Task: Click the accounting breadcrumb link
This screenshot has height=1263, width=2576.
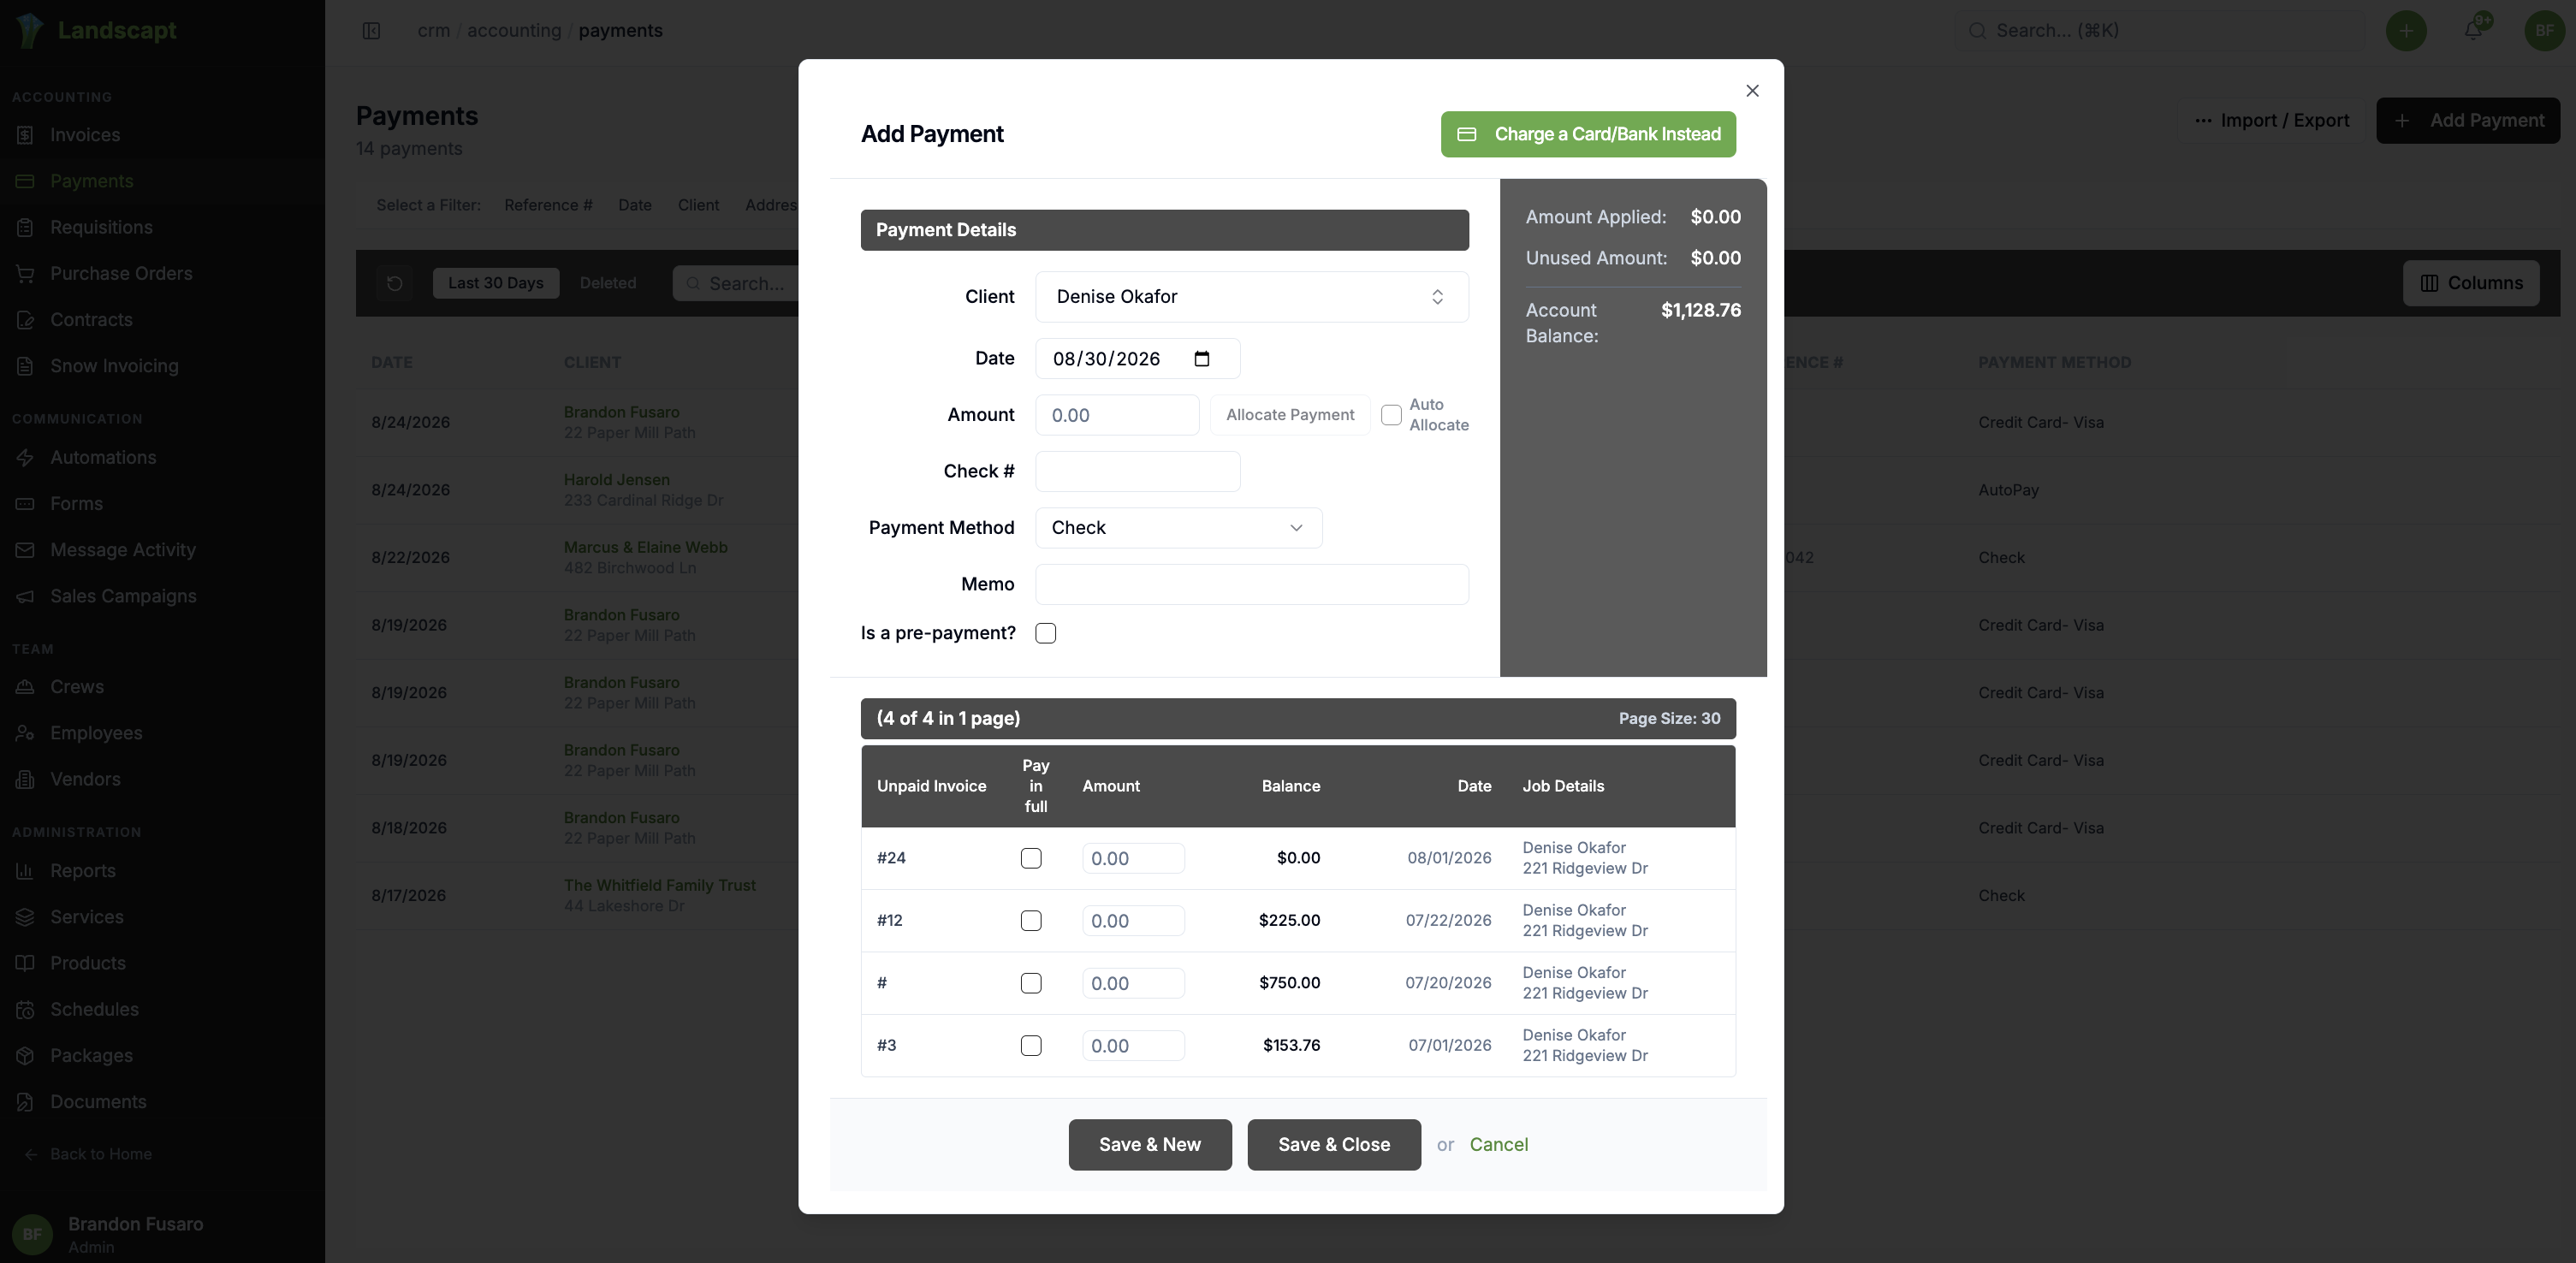Action: point(514,31)
